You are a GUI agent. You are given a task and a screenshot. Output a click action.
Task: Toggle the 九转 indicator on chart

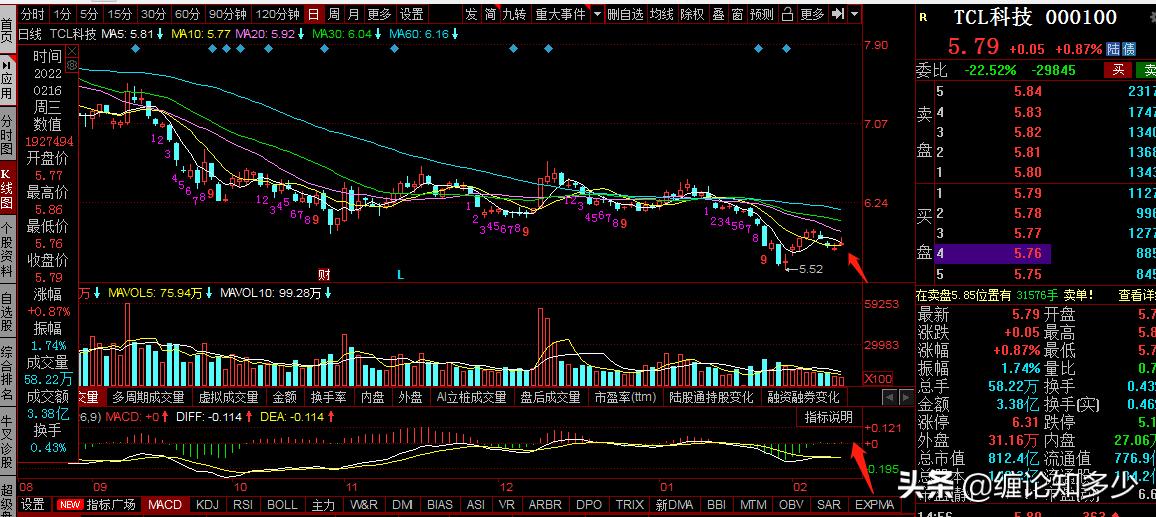pyautogui.click(x=515, y=14)
